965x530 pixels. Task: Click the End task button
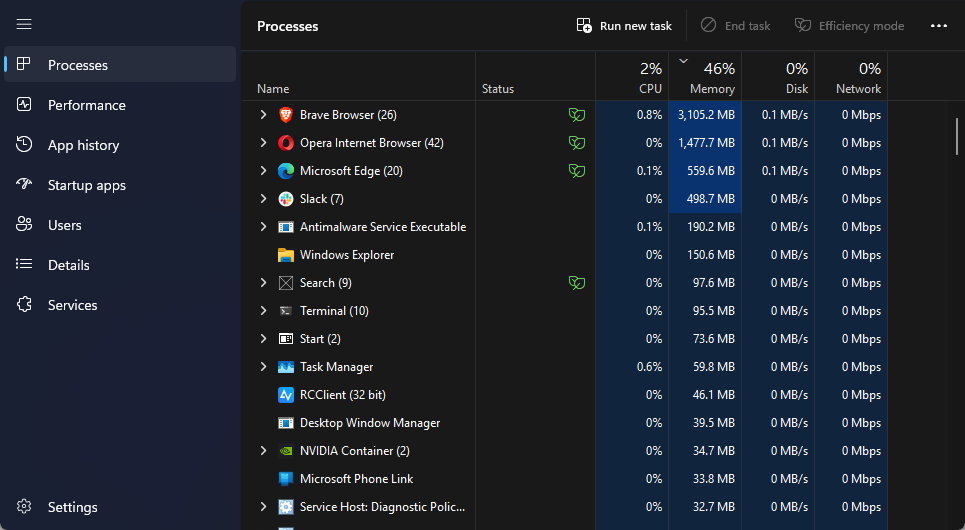(735, 26)
